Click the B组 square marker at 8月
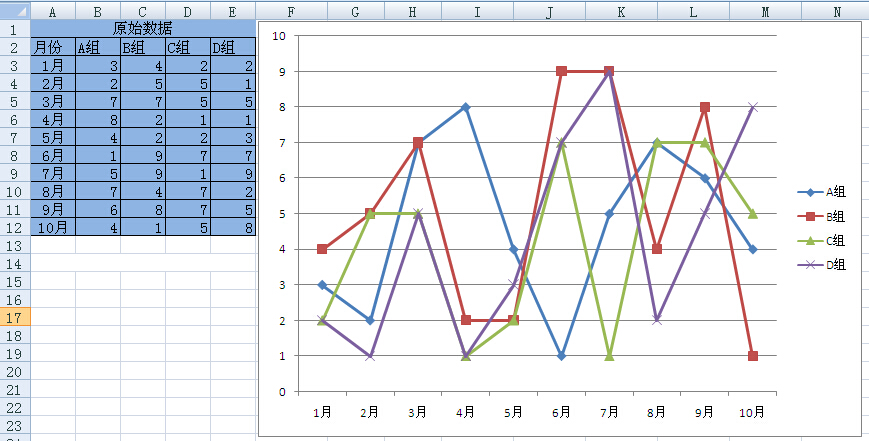The width and height of the screenshot is (869, 441). pyautogui.click(x=657, y=249)
